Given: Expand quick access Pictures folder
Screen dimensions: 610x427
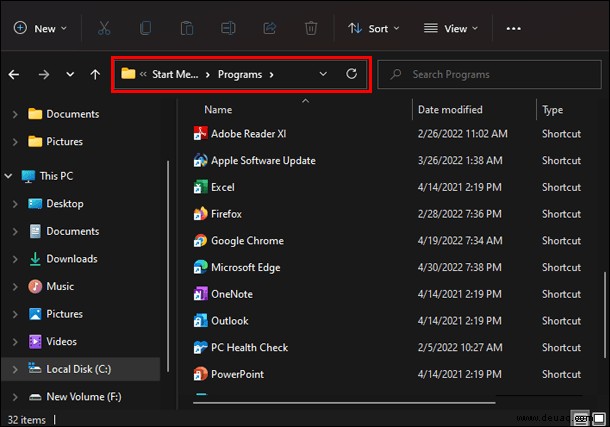Looking at the screenshot, I should 15,142.
